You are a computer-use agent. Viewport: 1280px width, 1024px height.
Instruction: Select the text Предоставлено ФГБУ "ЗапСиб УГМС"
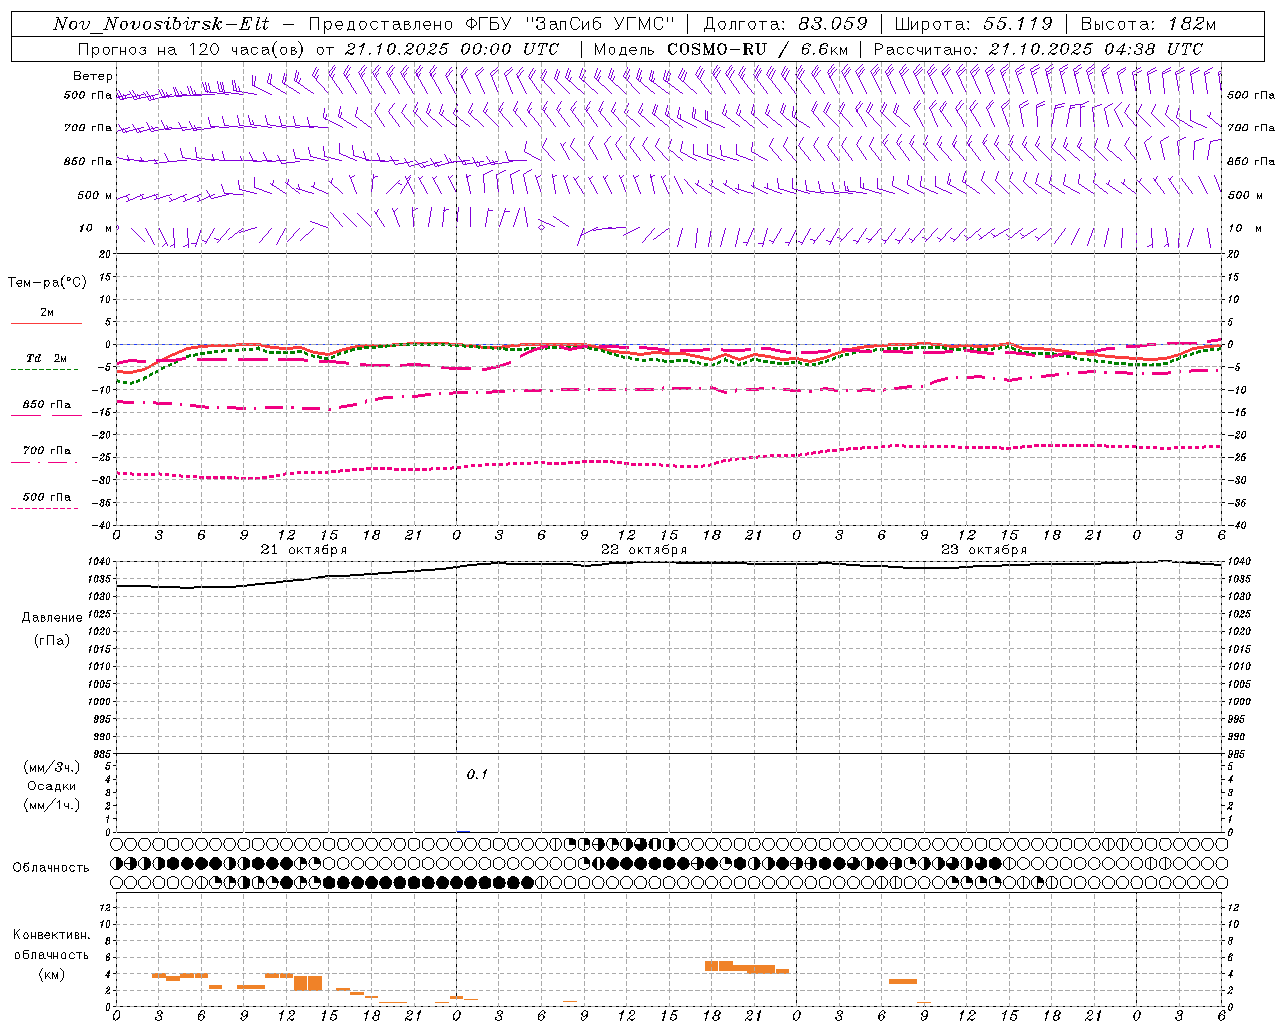click(x=492, y=24)
